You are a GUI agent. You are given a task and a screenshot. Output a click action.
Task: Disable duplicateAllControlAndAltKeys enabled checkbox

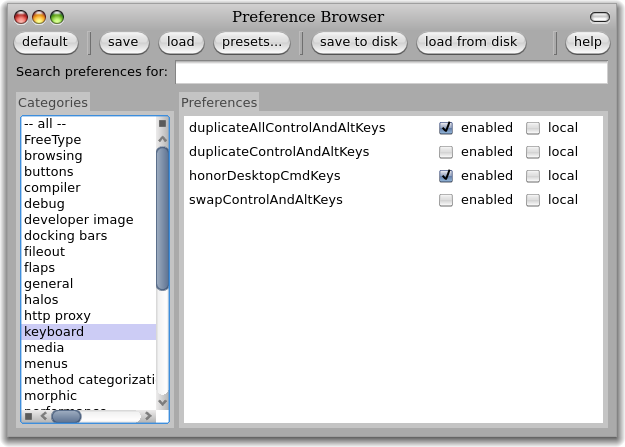(x=446, y=128)
